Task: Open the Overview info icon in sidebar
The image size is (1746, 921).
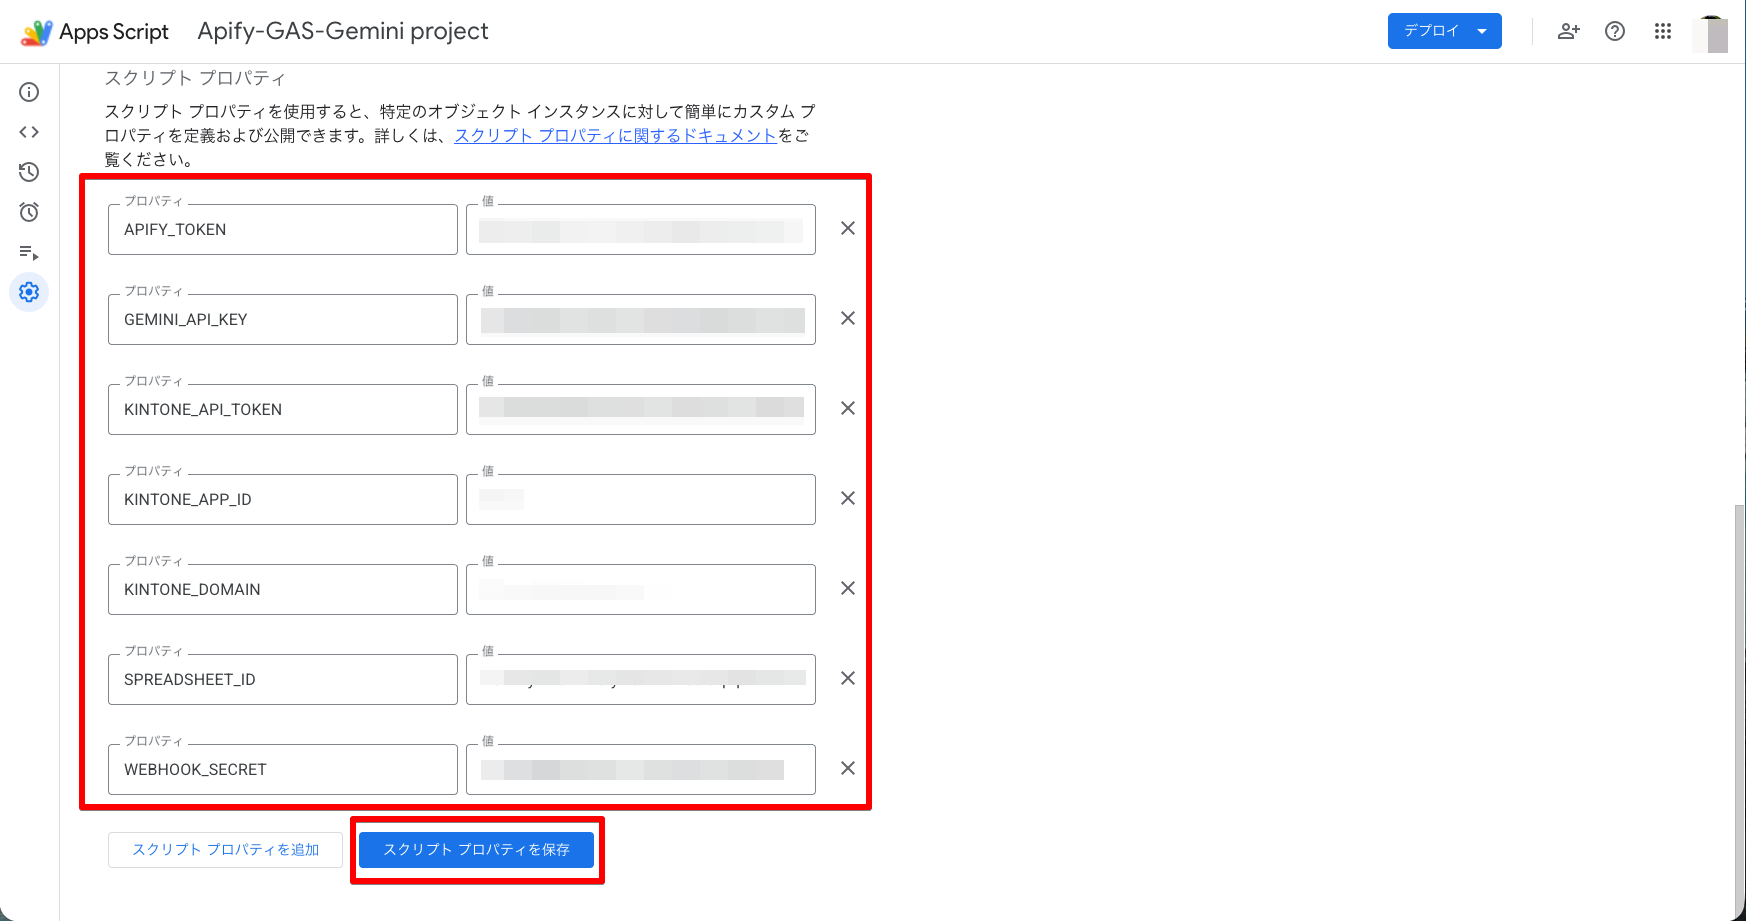Action: (x=29, y=92)
